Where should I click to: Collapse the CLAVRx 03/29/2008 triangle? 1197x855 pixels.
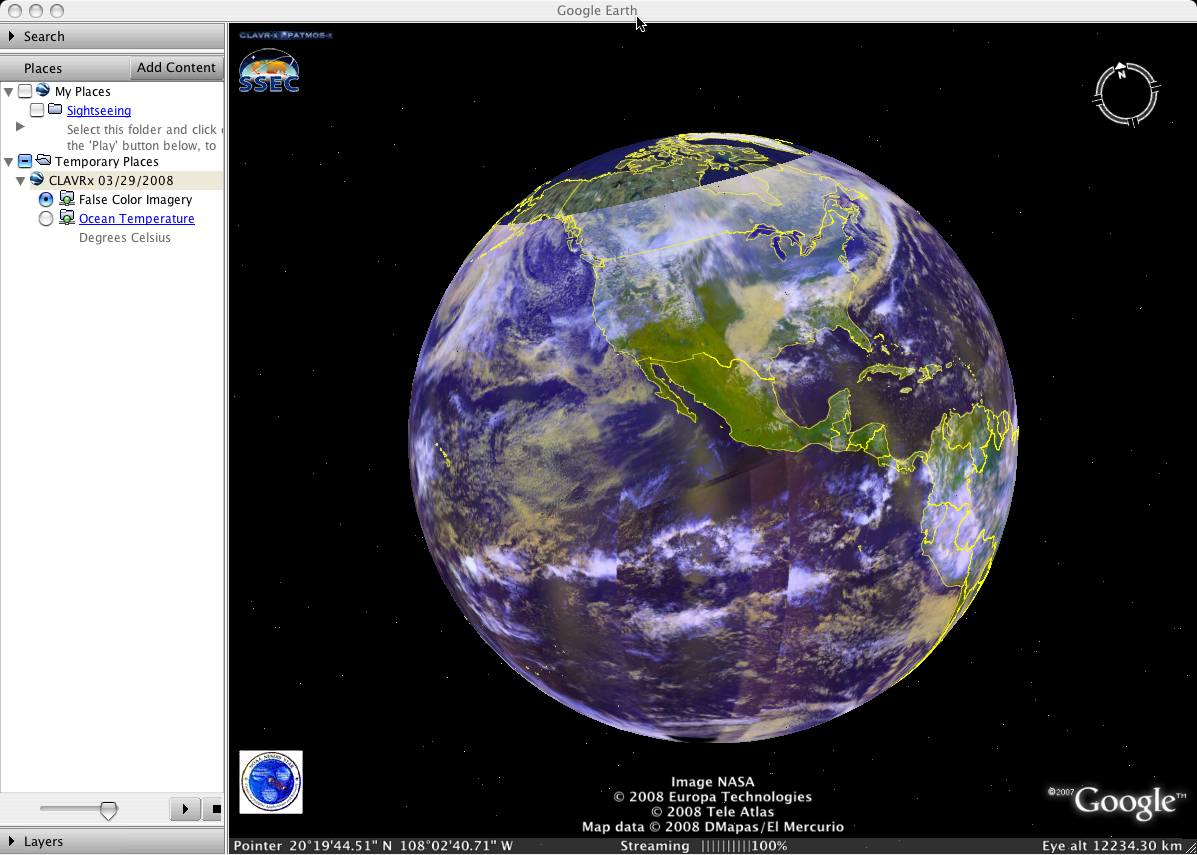coord(21,181)
